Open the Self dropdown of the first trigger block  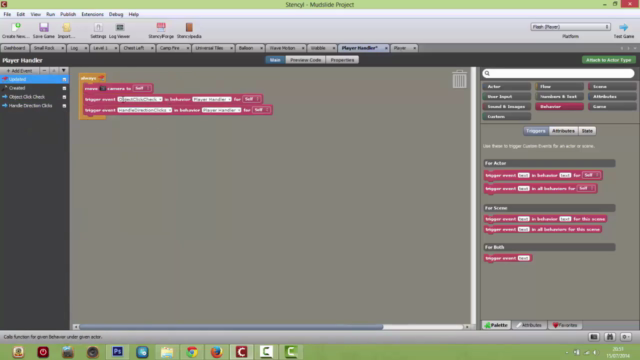click(251, 99)
